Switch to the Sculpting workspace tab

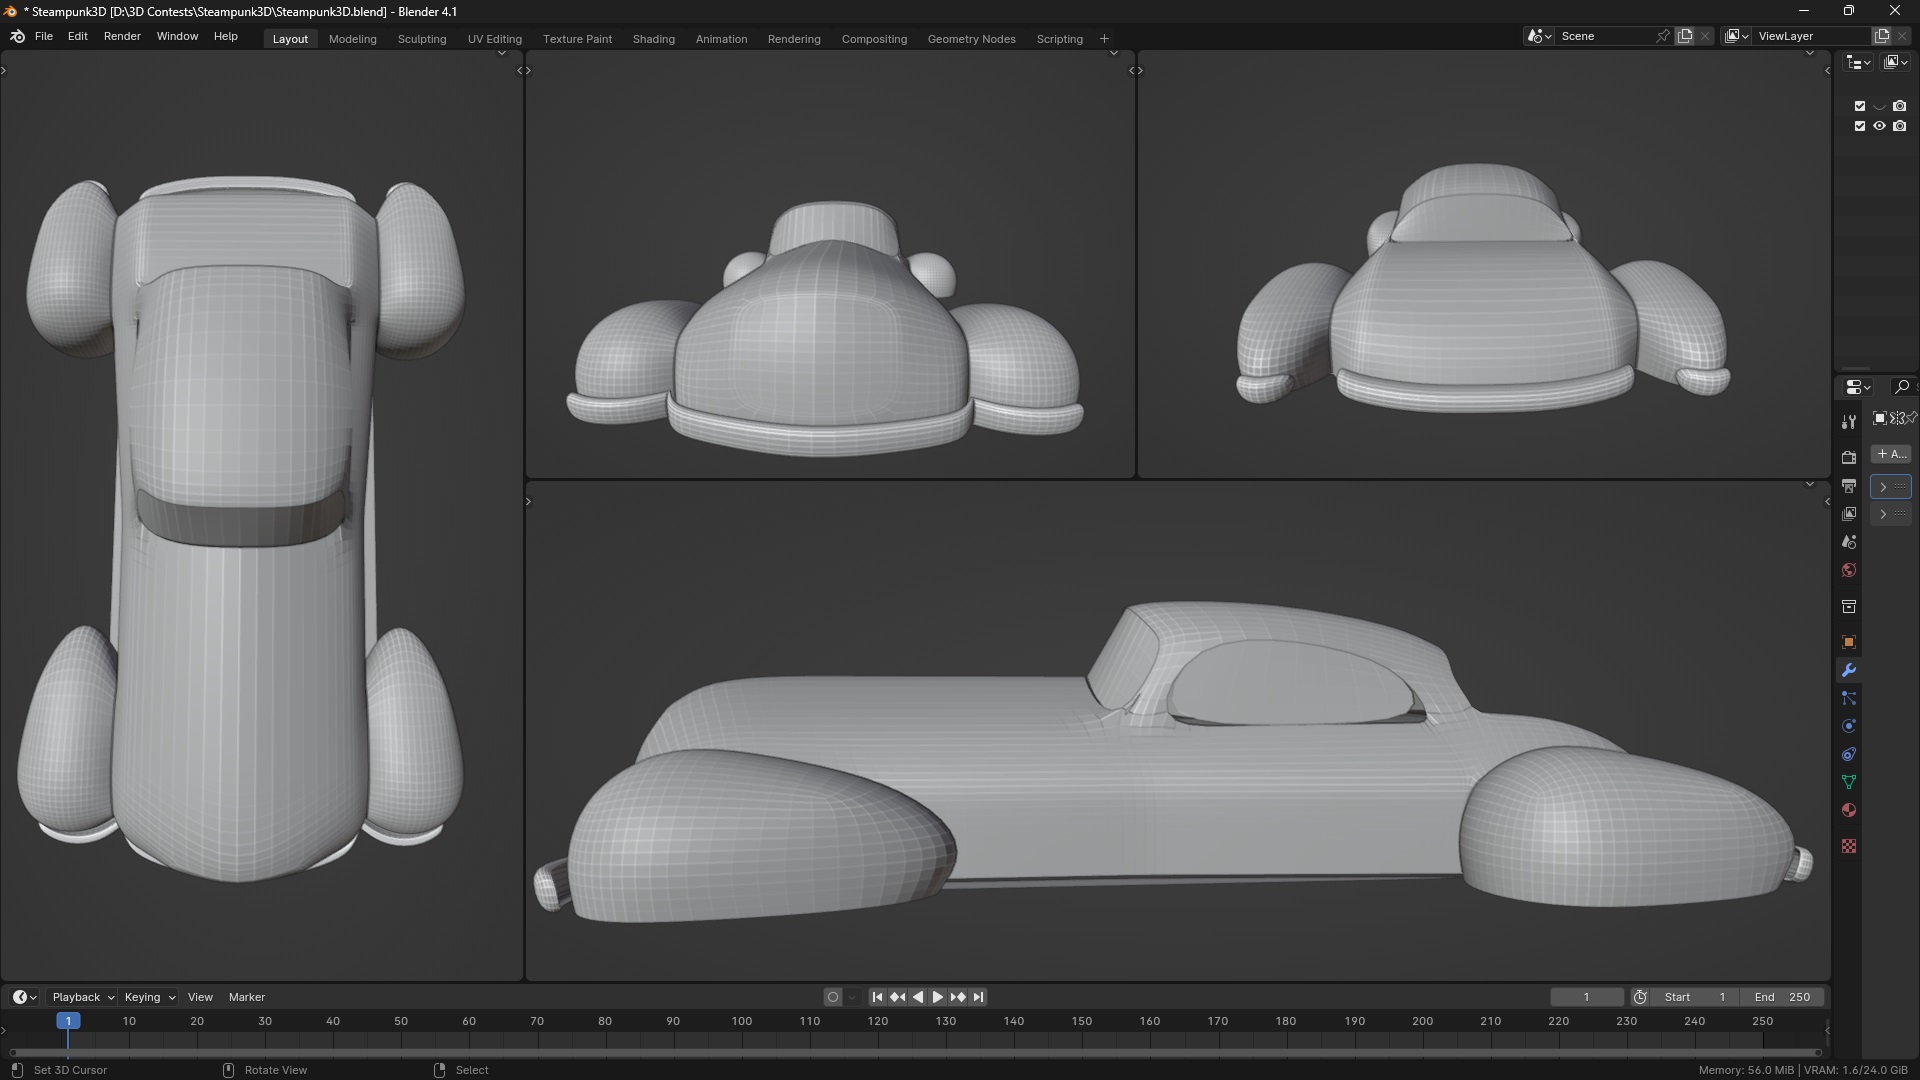421,39
